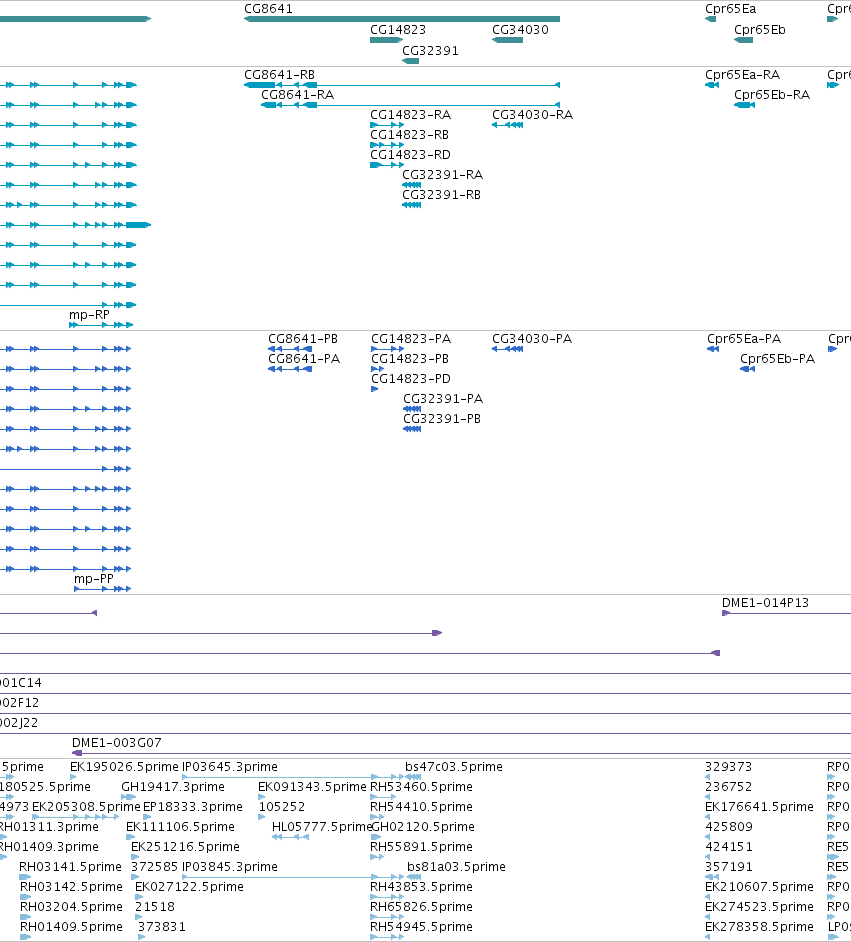Select the CG34030-RA transcript label
The height and width of the screenshot is (942, 851).
pyautogui.click(x=532, y=115)
